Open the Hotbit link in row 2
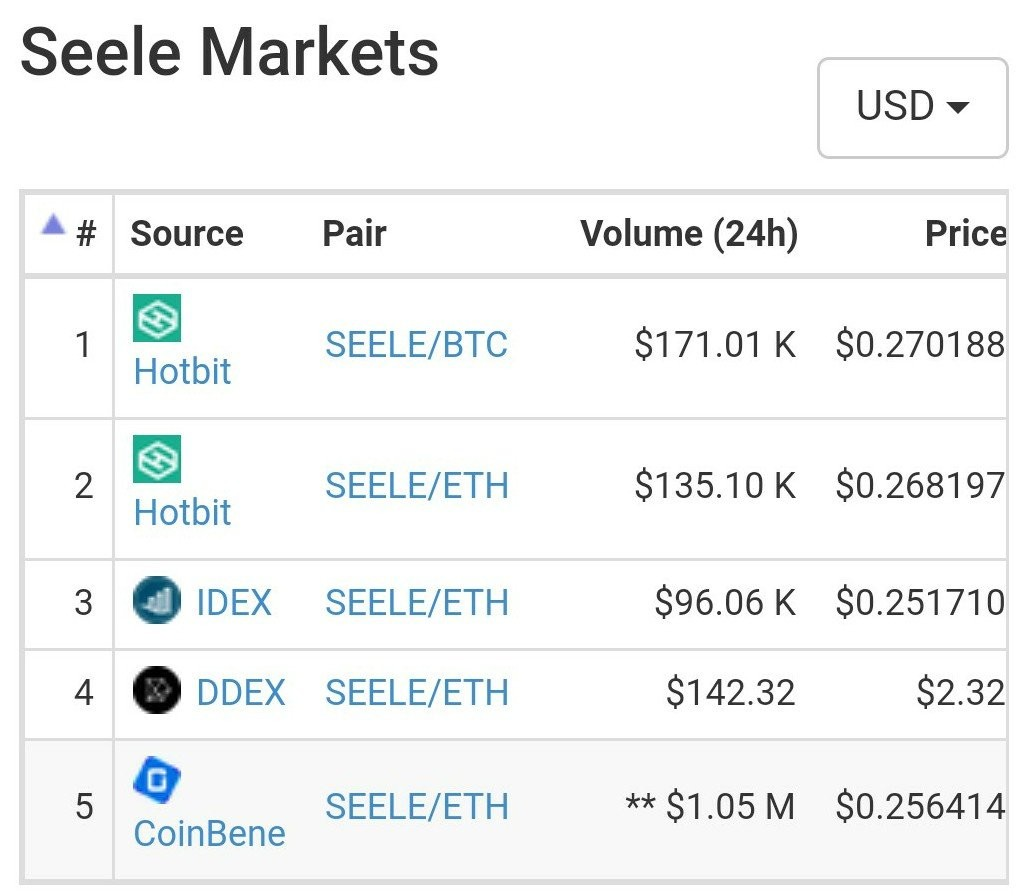 (x=182, y=513)
